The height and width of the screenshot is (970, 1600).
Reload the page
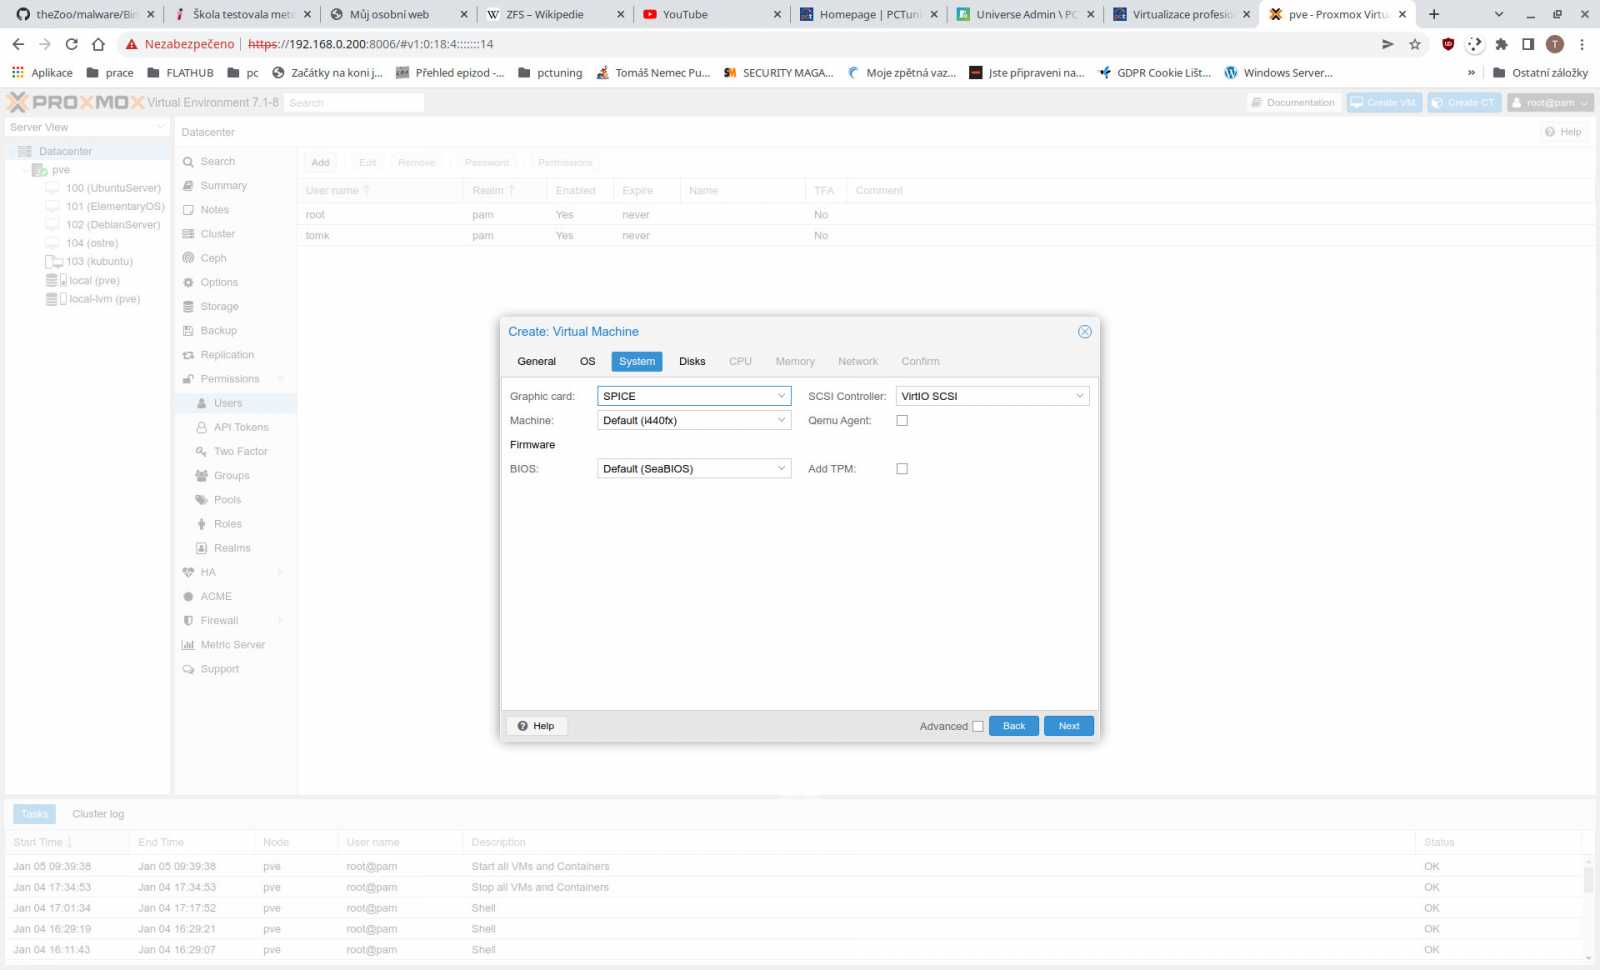tap(71, 44)
